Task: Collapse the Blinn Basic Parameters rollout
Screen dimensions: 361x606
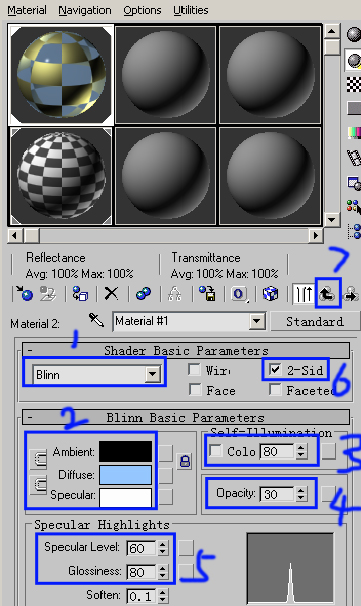Action: click(186, 417)
